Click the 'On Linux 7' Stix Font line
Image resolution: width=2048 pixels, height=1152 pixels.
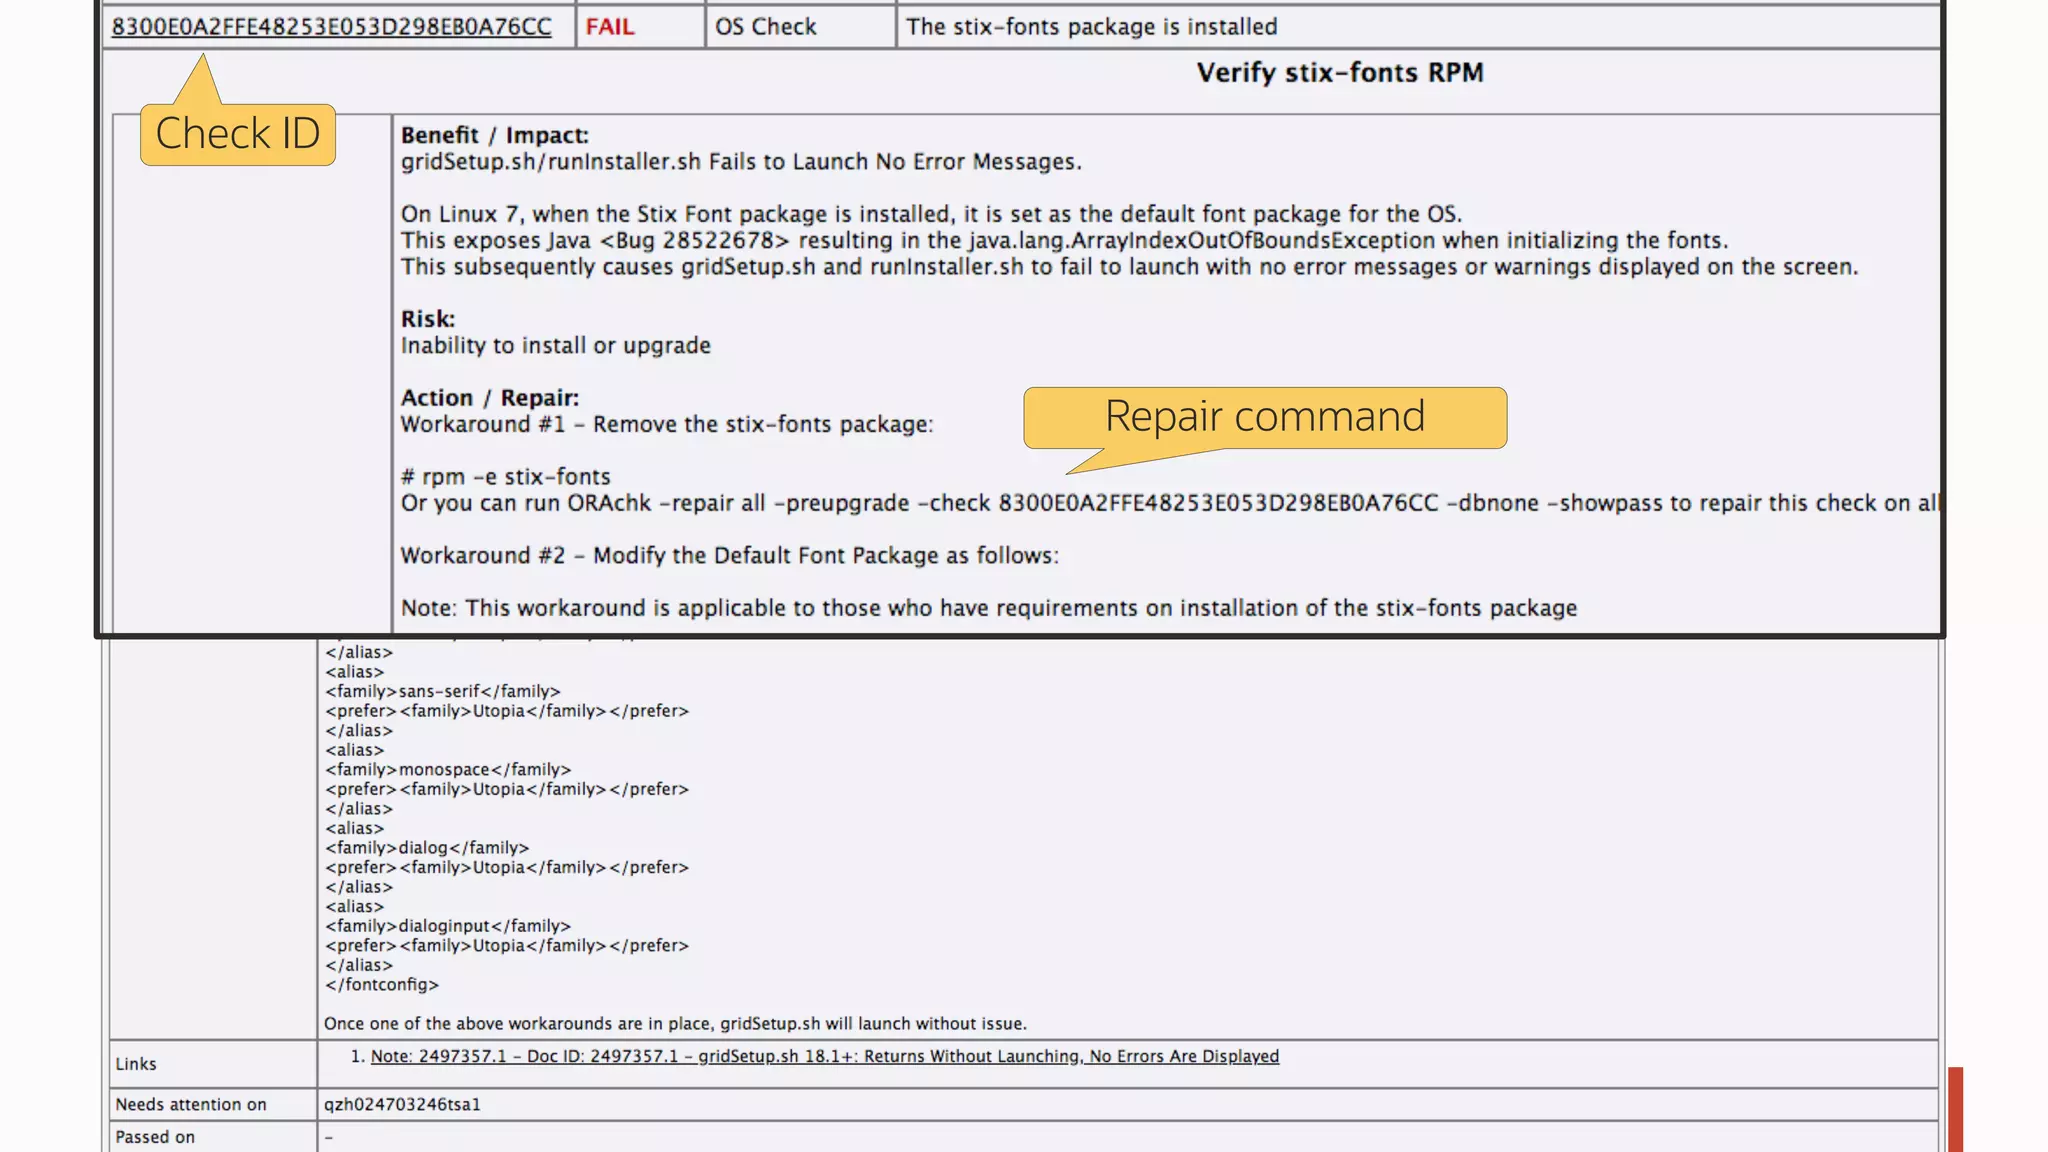coord(931,214)
